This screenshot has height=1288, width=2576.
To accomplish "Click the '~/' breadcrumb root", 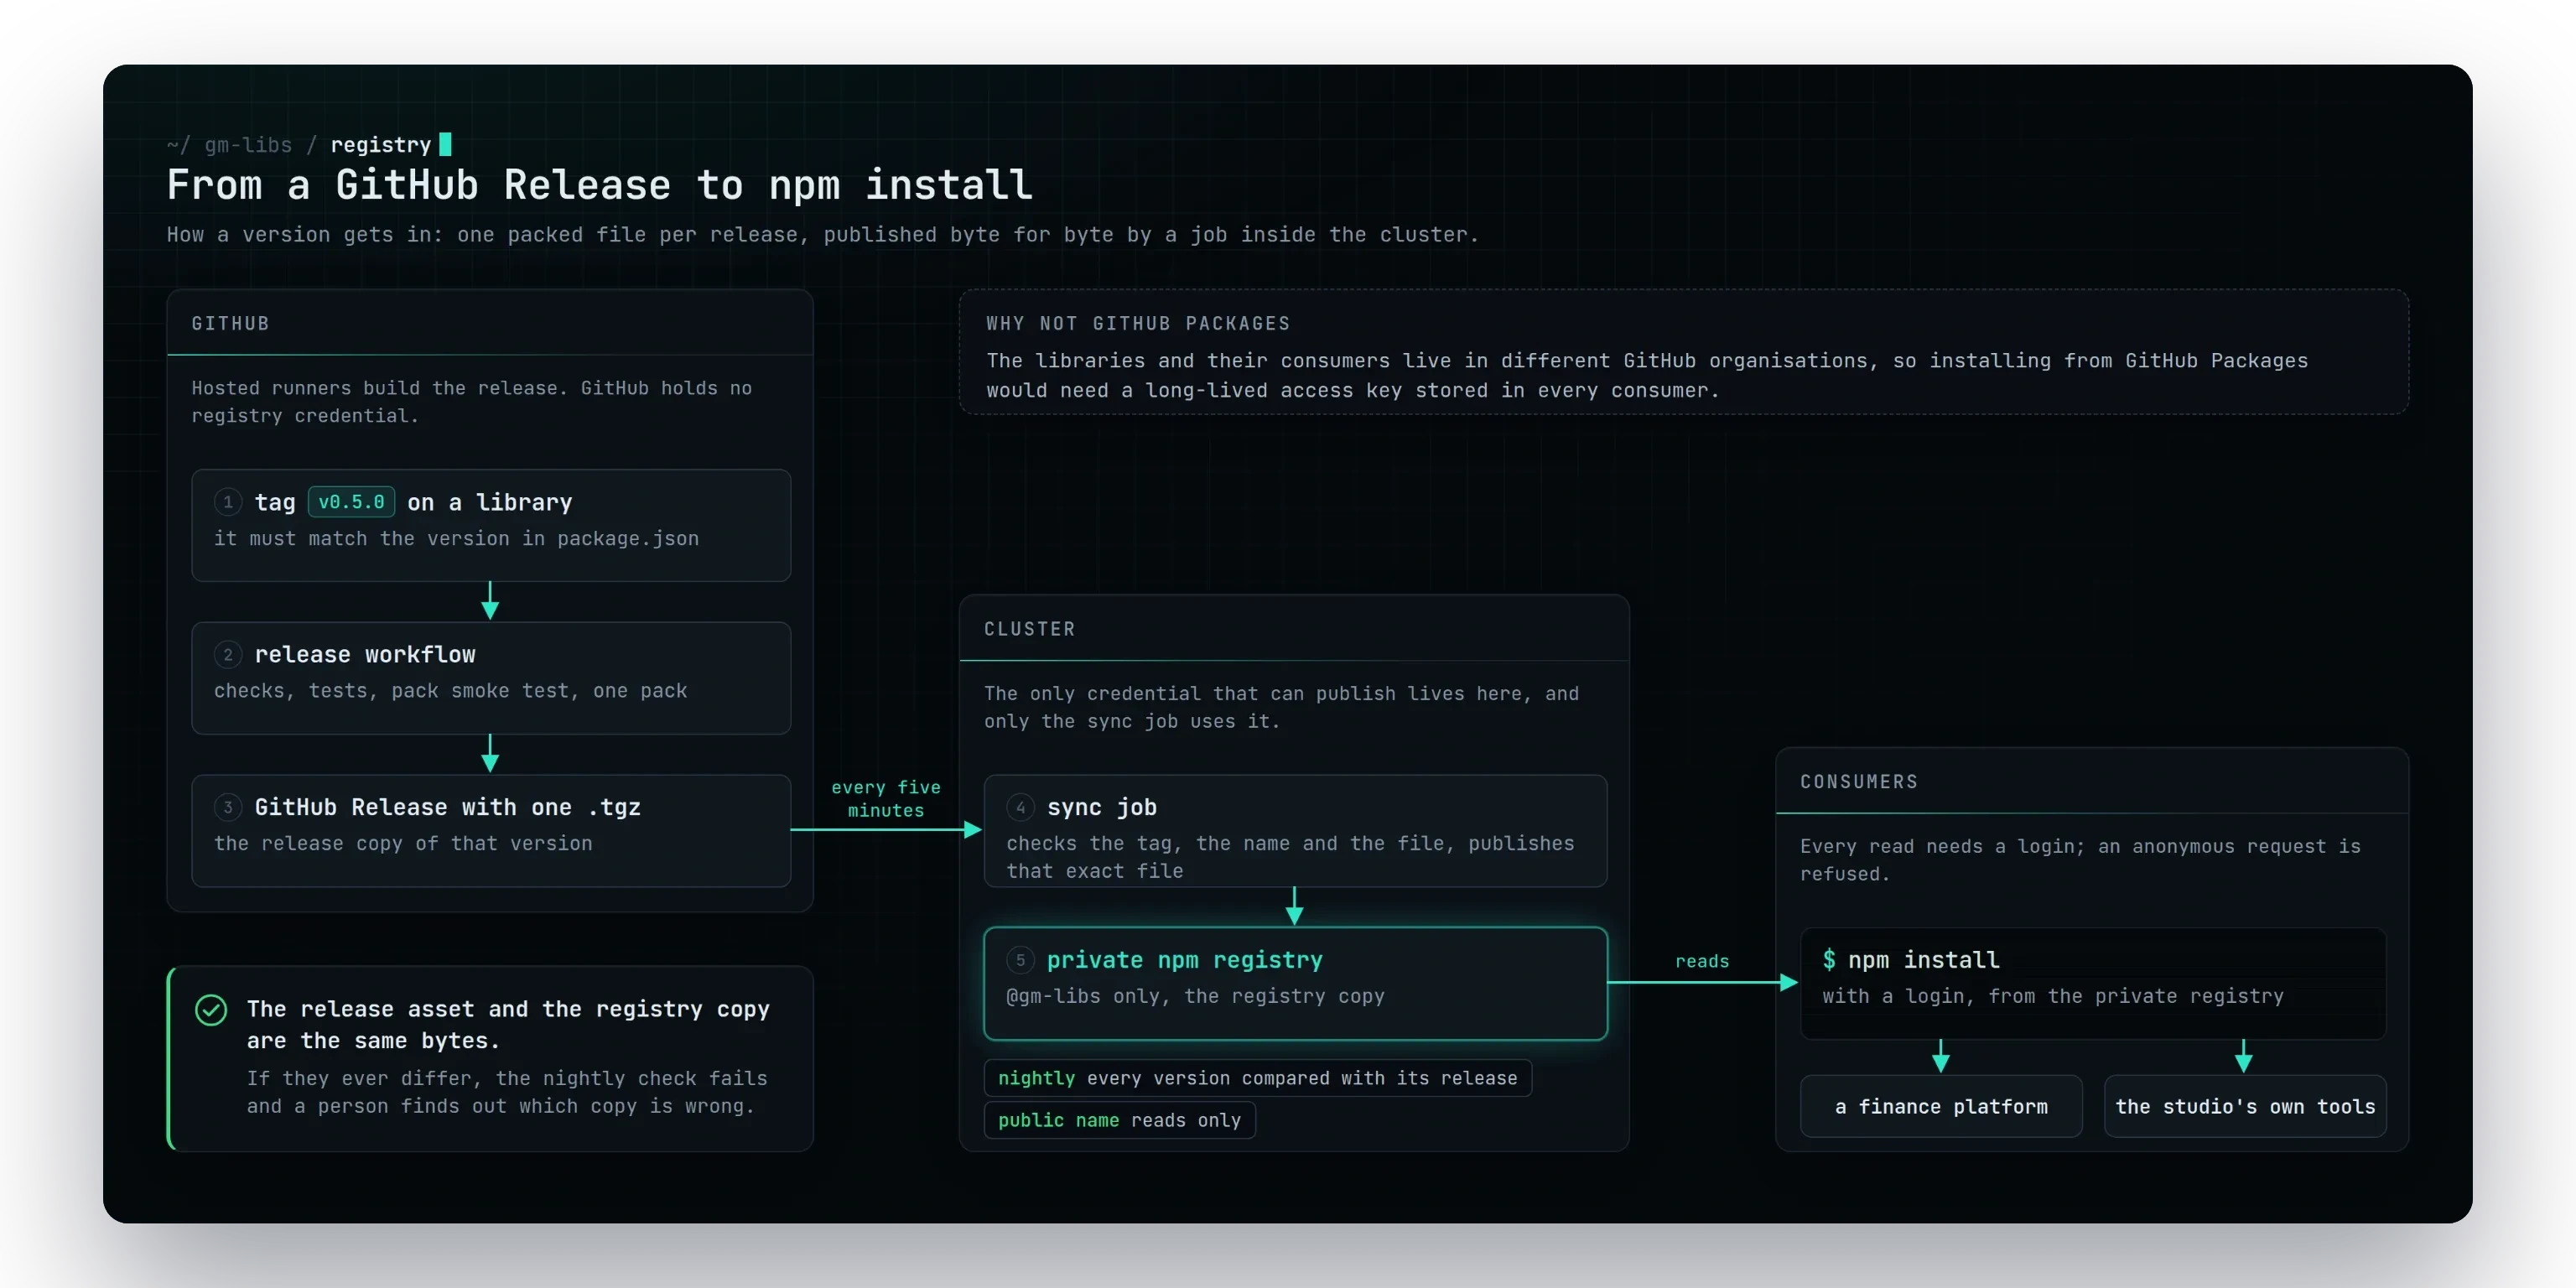I will coord(178,145).
